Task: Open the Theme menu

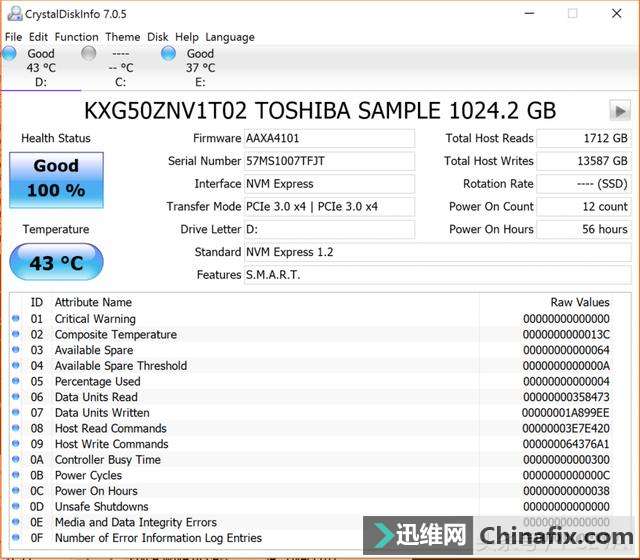Action: click(x=123, y=37)
